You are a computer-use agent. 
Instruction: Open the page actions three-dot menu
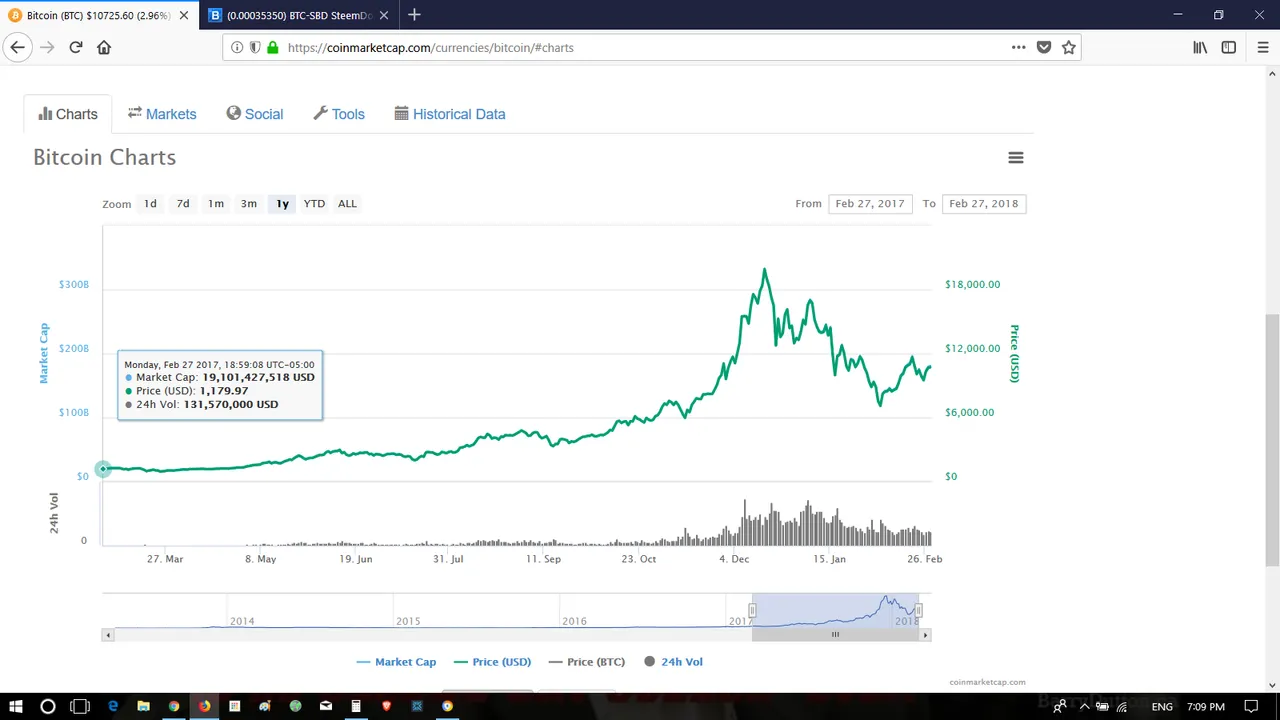coord(1018,47)
